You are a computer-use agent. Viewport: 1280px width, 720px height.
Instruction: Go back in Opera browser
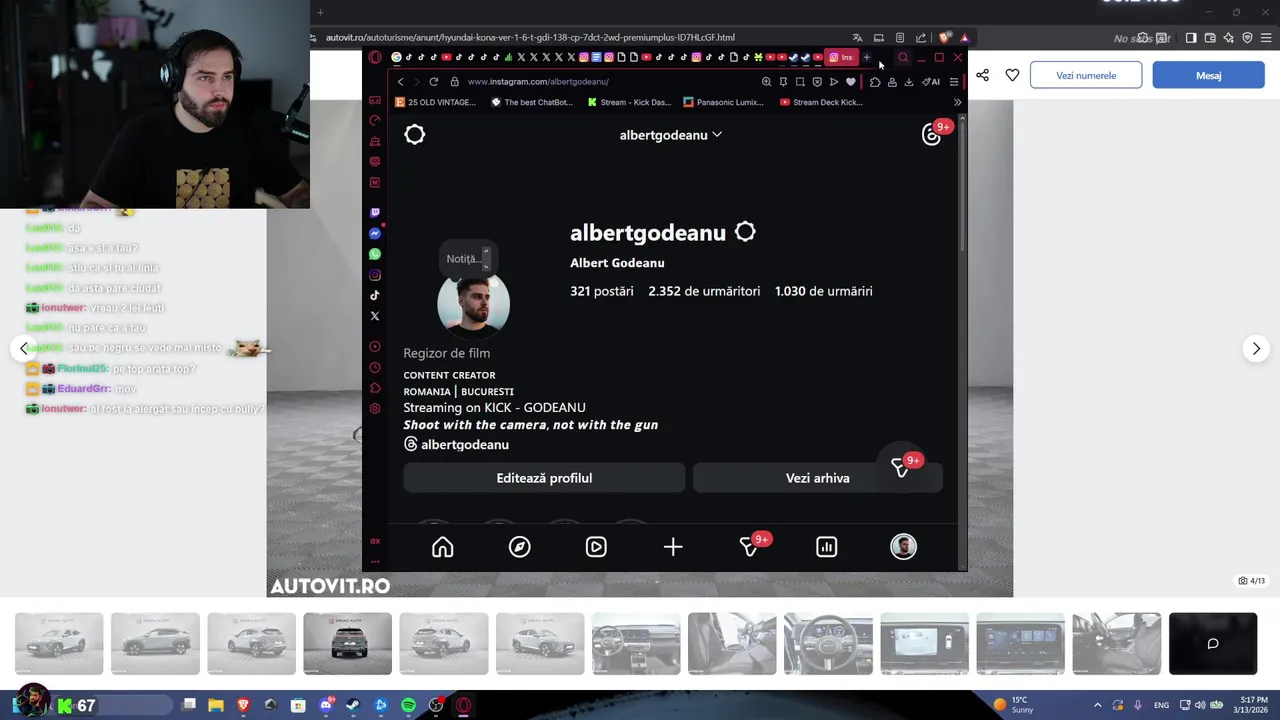coord(400,82)
